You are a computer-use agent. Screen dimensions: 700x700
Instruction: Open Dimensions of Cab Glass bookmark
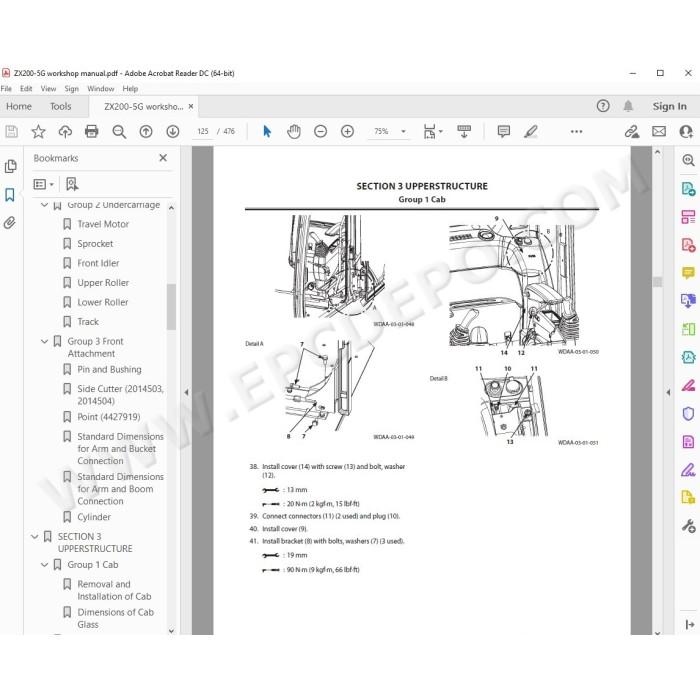(115, 618)
